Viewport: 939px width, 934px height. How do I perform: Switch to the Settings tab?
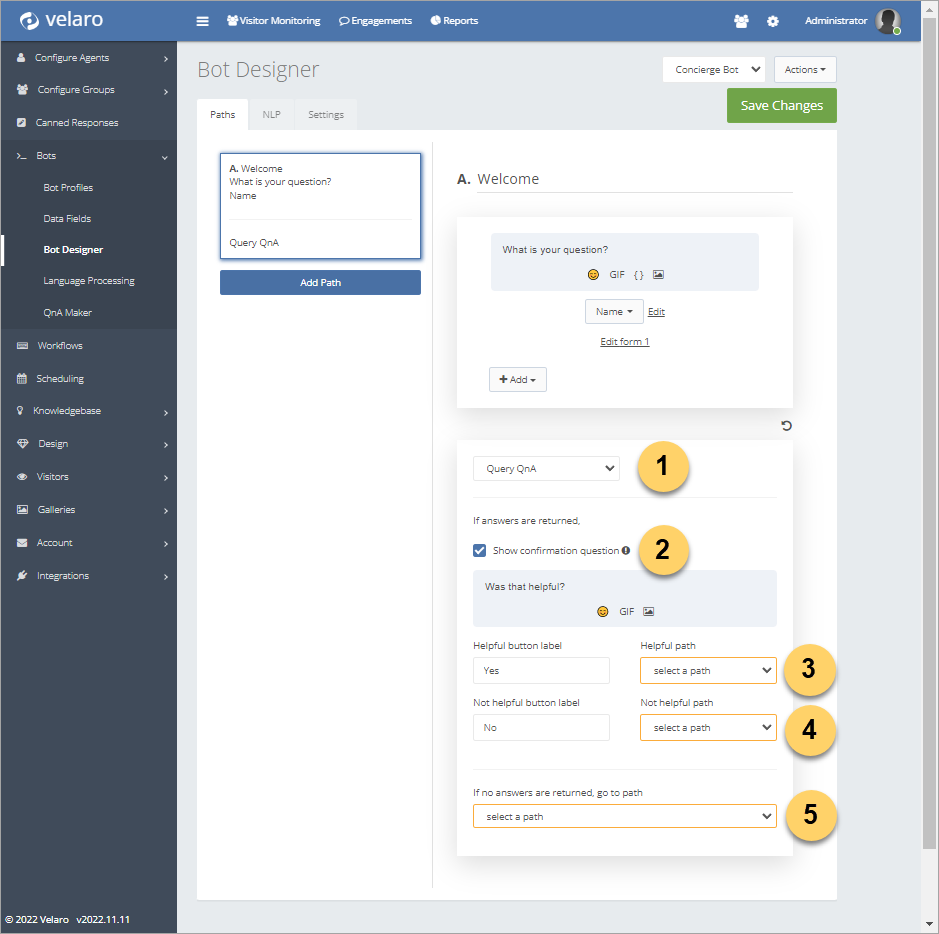tap(325, 115)
